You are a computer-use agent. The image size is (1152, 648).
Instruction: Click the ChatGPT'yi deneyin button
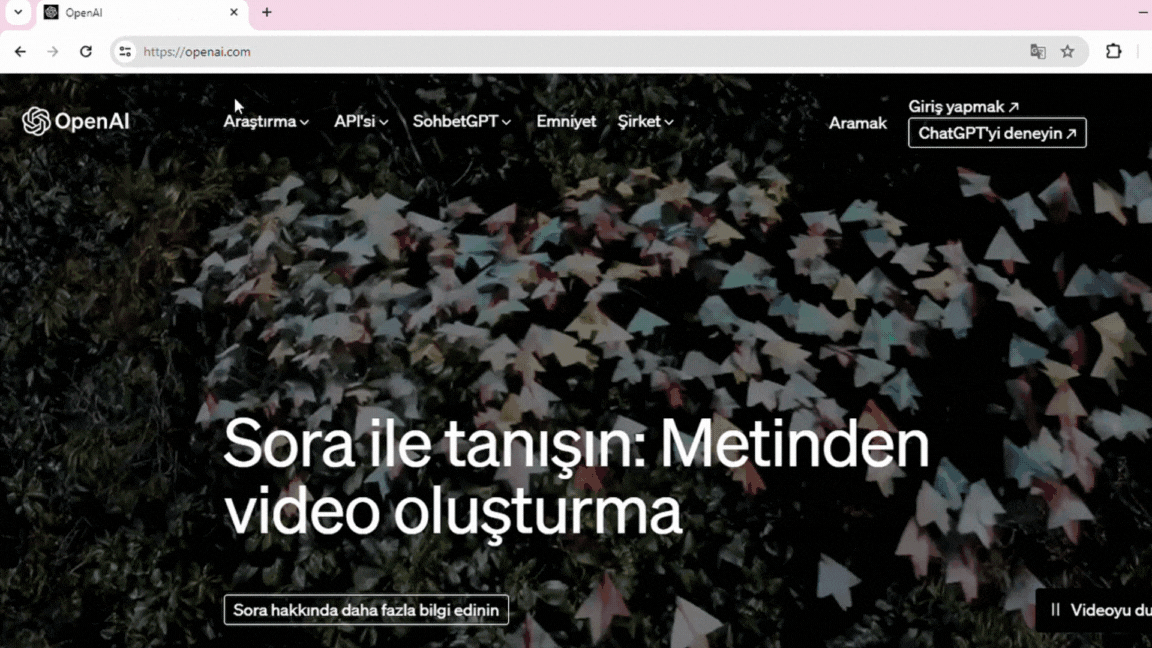pos(997,133)
